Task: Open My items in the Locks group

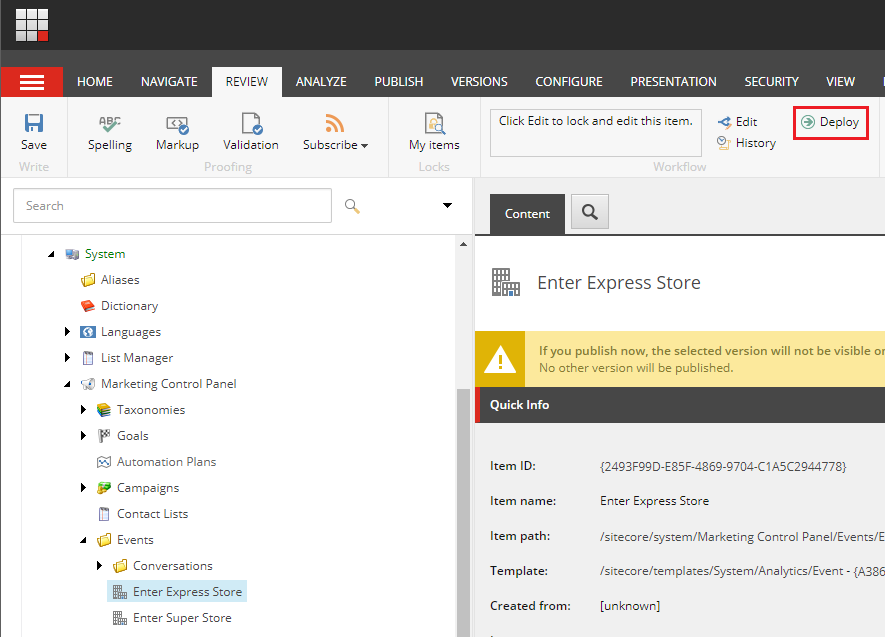Action: coord(433,131)
